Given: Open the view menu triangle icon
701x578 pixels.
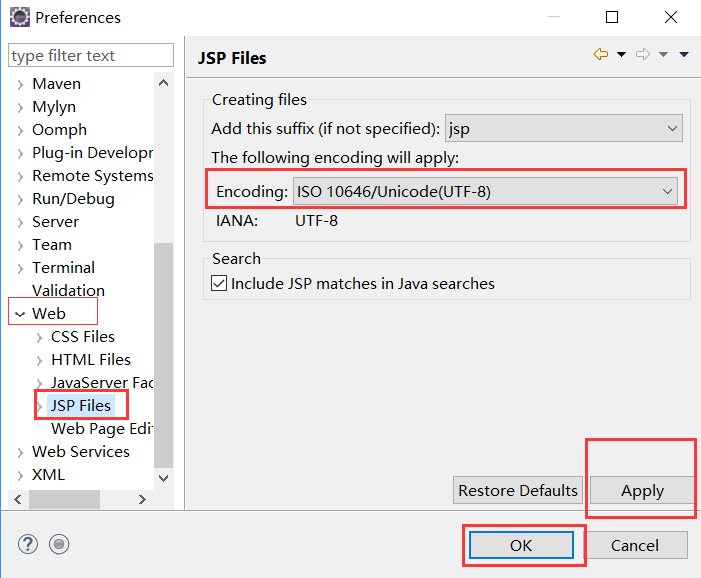Looking at the screenshot, I should [x=684, y=55].
